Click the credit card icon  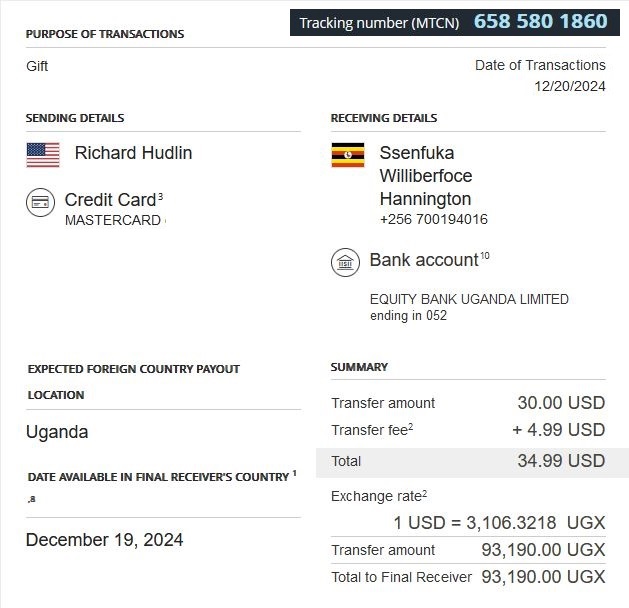(41, 202)
